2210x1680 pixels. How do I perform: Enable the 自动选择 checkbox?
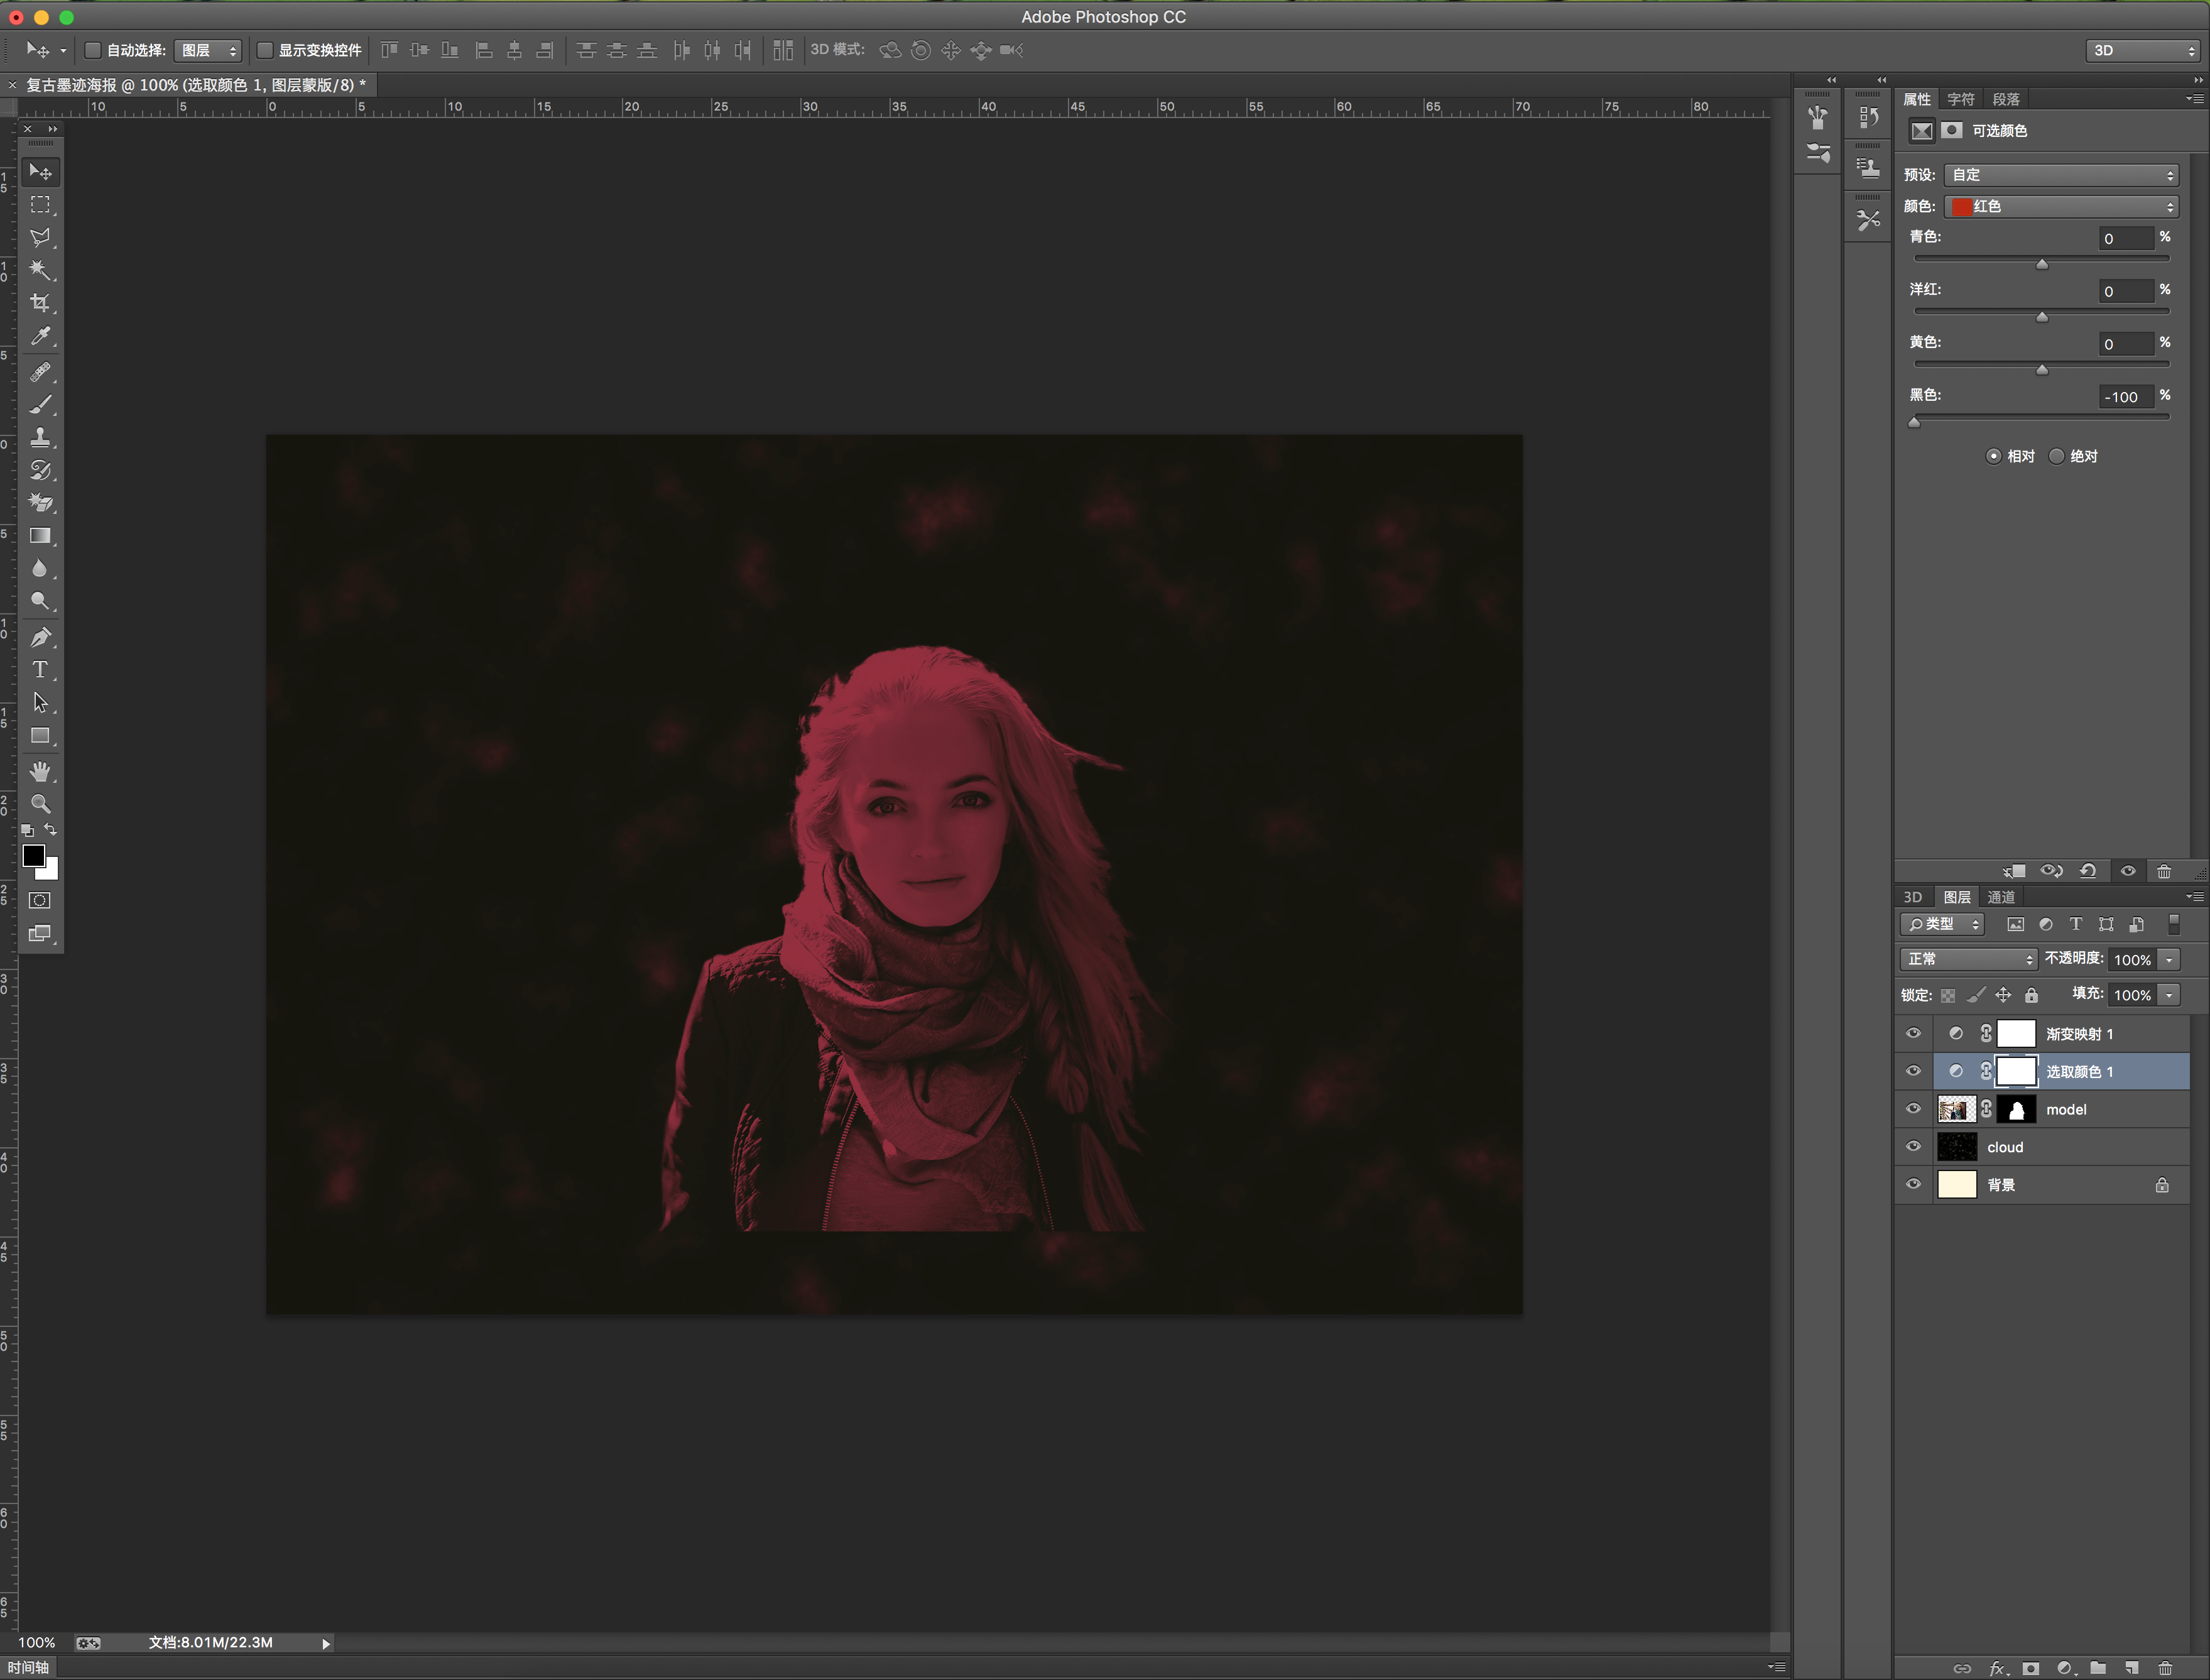click(x=93, y=50)
